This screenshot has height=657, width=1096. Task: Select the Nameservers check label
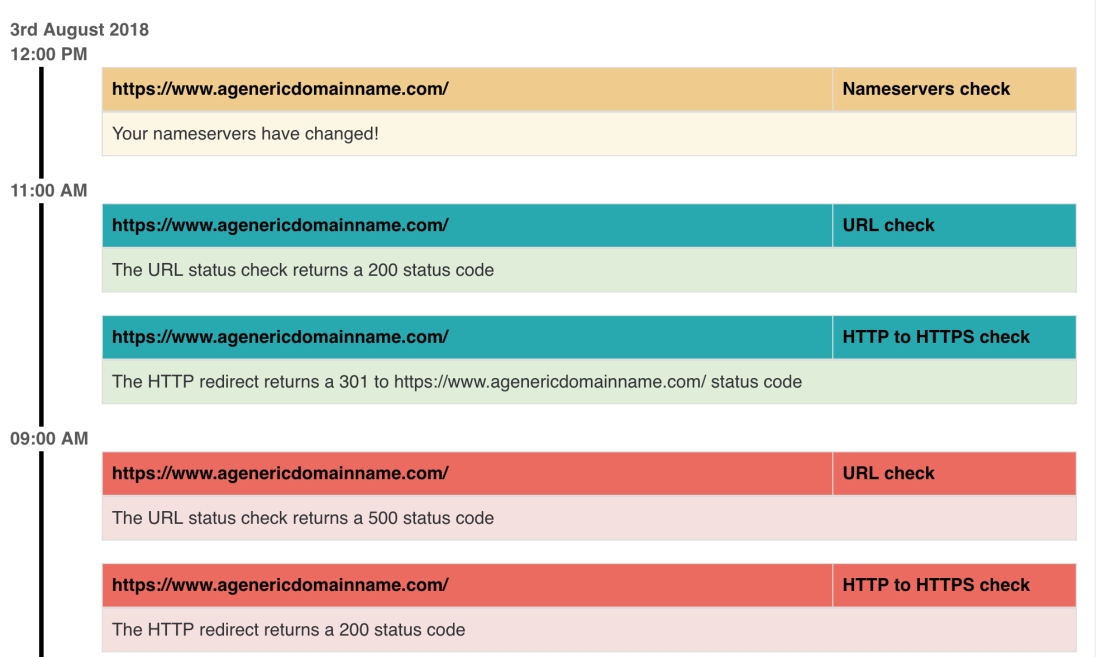(x=926, y=89)
